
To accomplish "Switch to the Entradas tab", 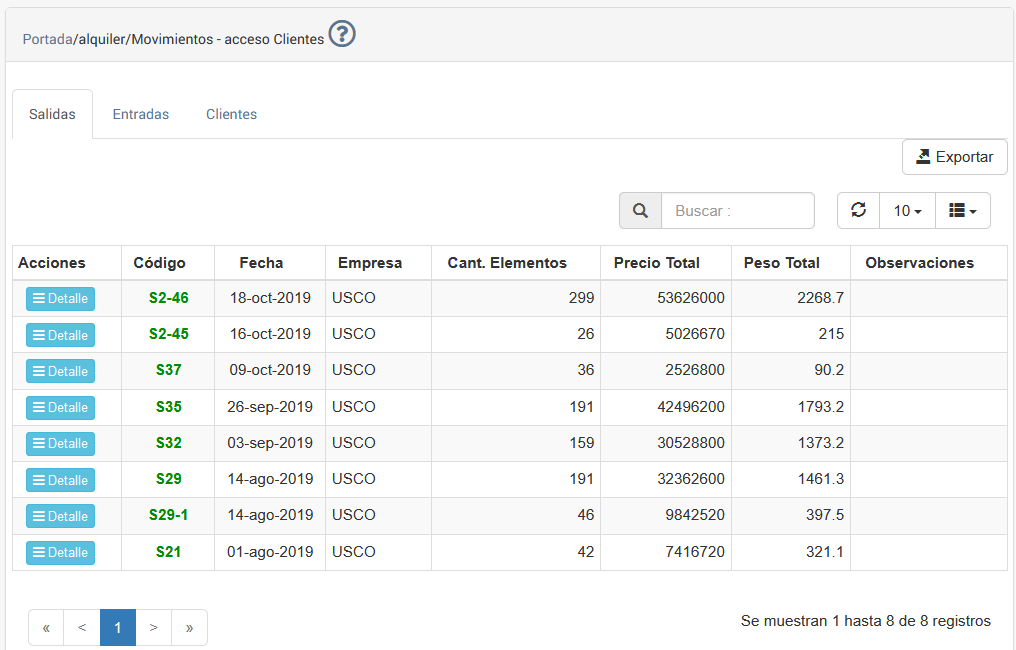I will (x=140, y=114).
